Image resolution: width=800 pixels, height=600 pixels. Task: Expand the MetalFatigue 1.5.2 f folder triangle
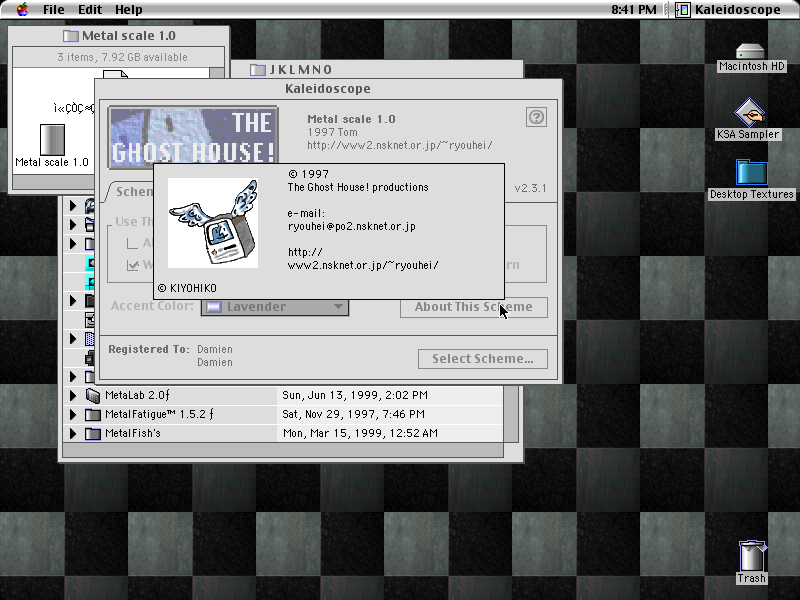[x=73, y=414]
